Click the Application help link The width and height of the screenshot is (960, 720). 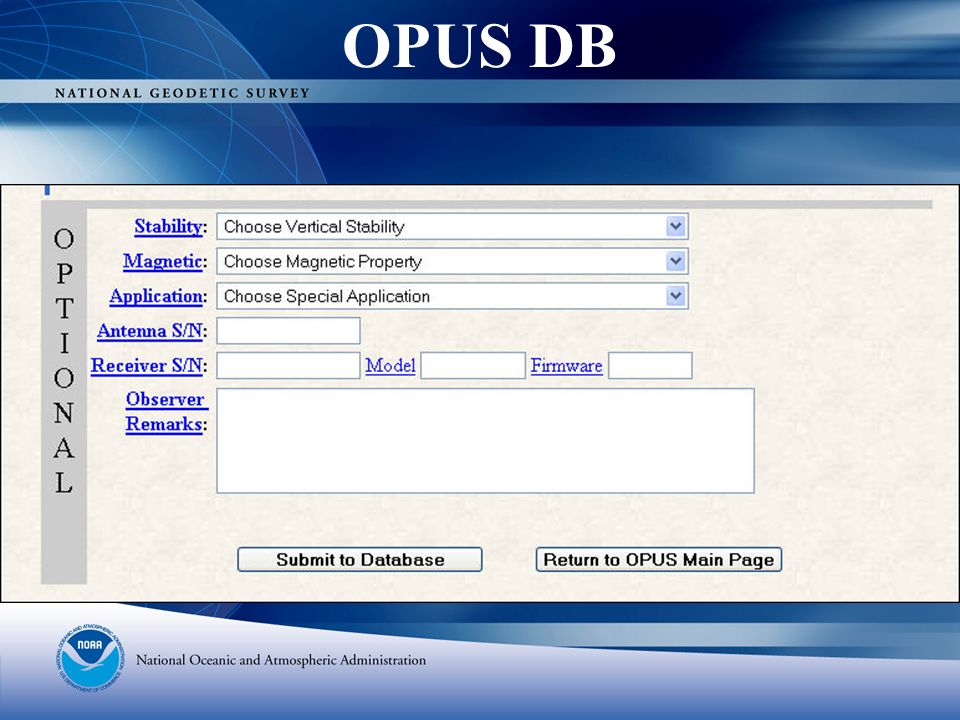[x=156, y=296]
